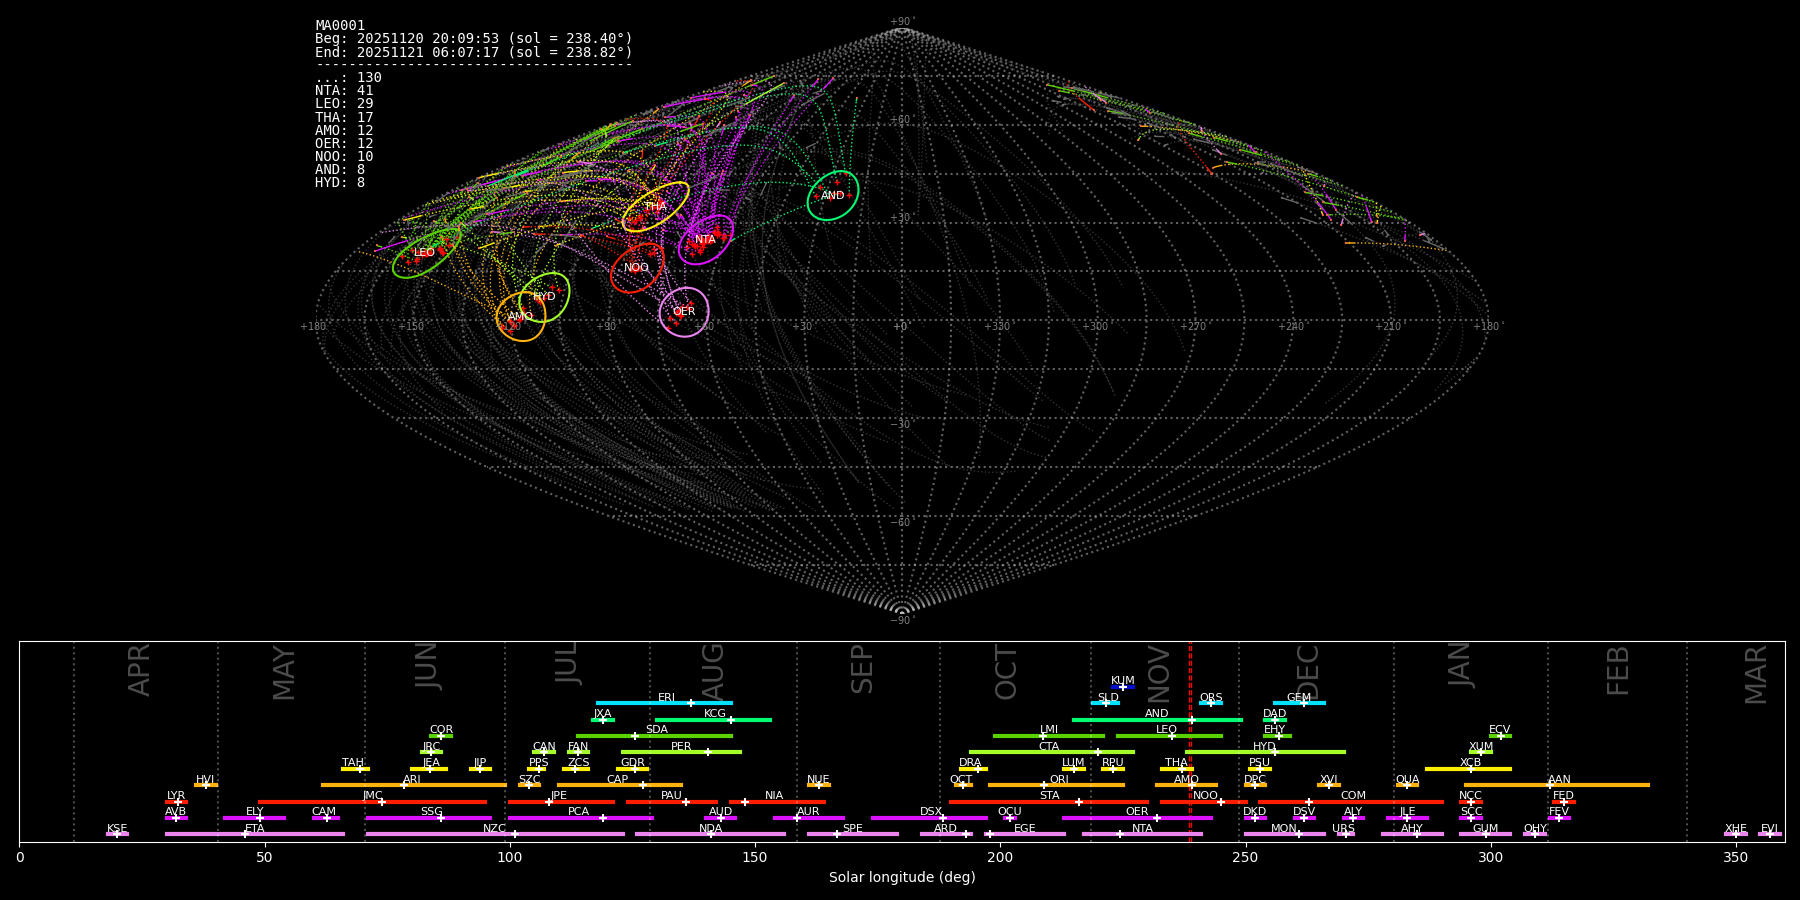This screenshot has width=1800, height=900.
Task: Click the QUA shower bar in timeline
Action: click(1407, 785)
